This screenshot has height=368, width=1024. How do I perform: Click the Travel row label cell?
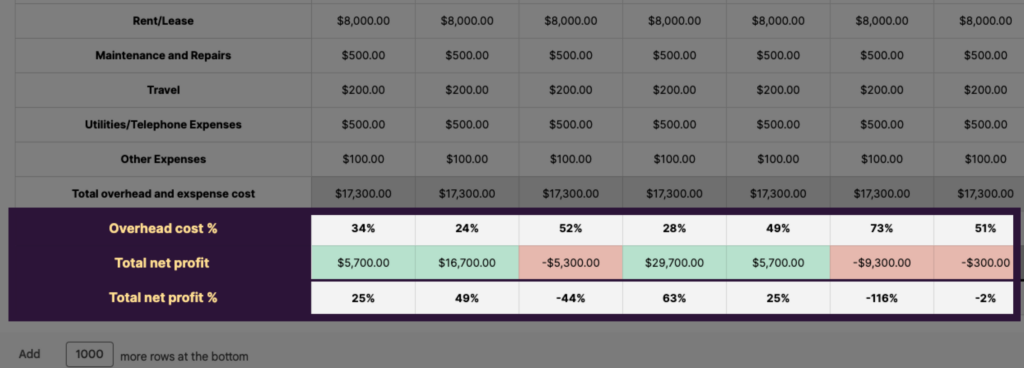coord(163,90)
